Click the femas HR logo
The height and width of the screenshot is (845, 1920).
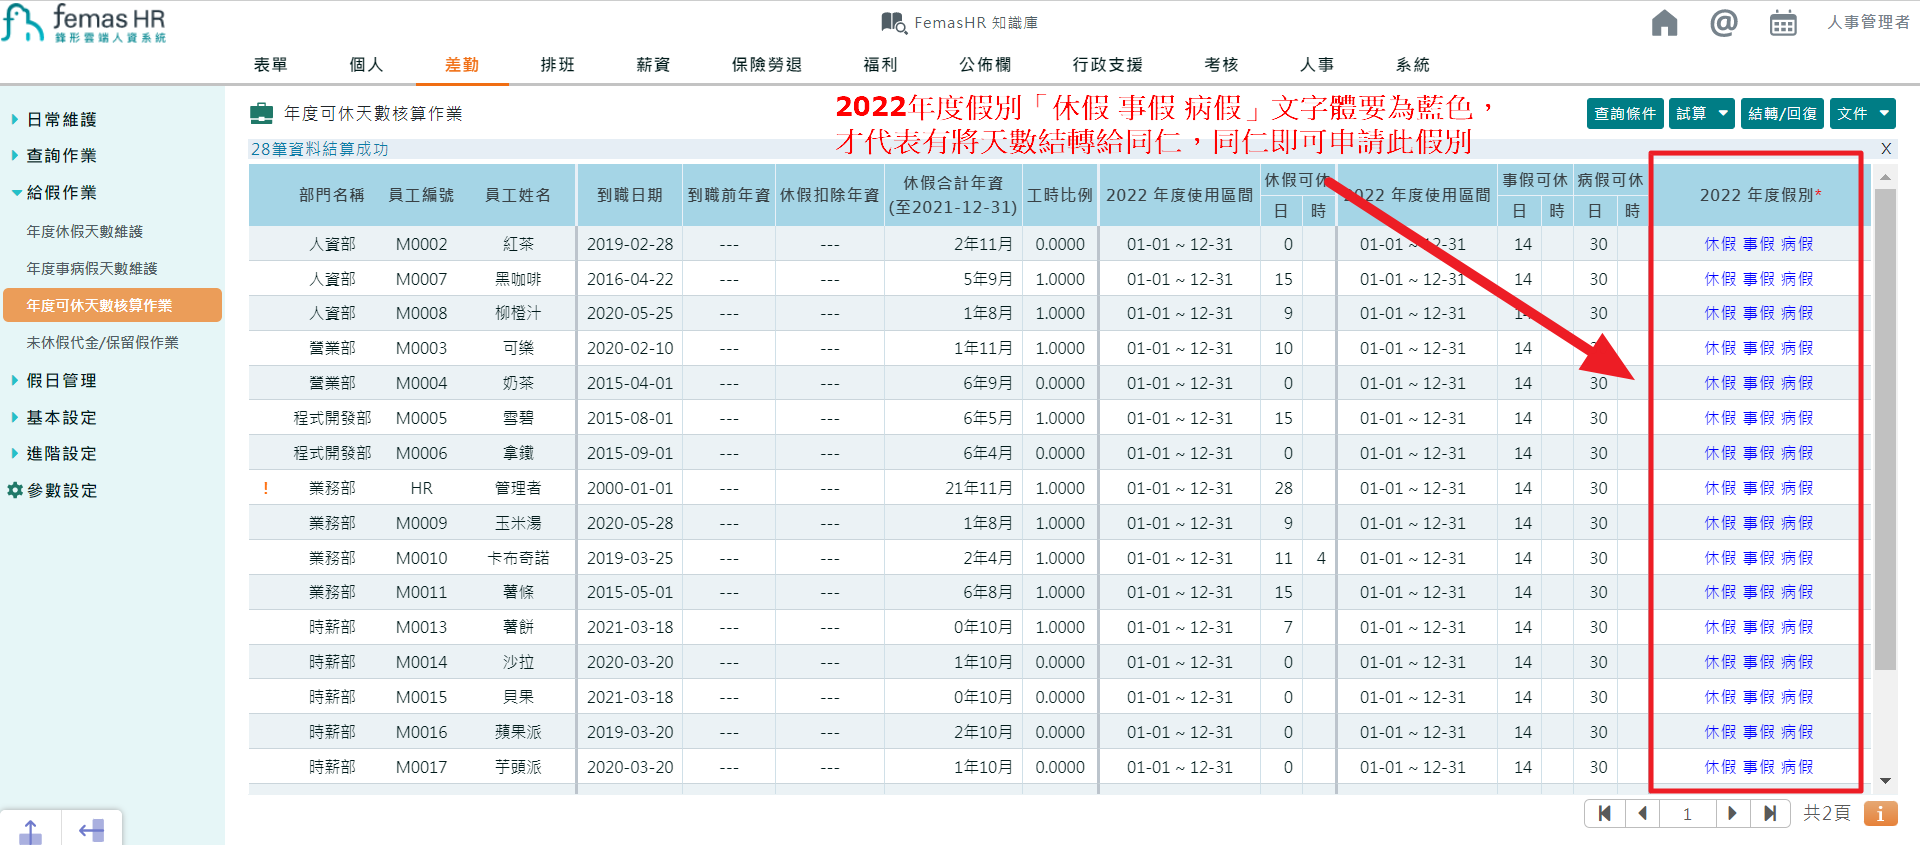coord(84,23)
